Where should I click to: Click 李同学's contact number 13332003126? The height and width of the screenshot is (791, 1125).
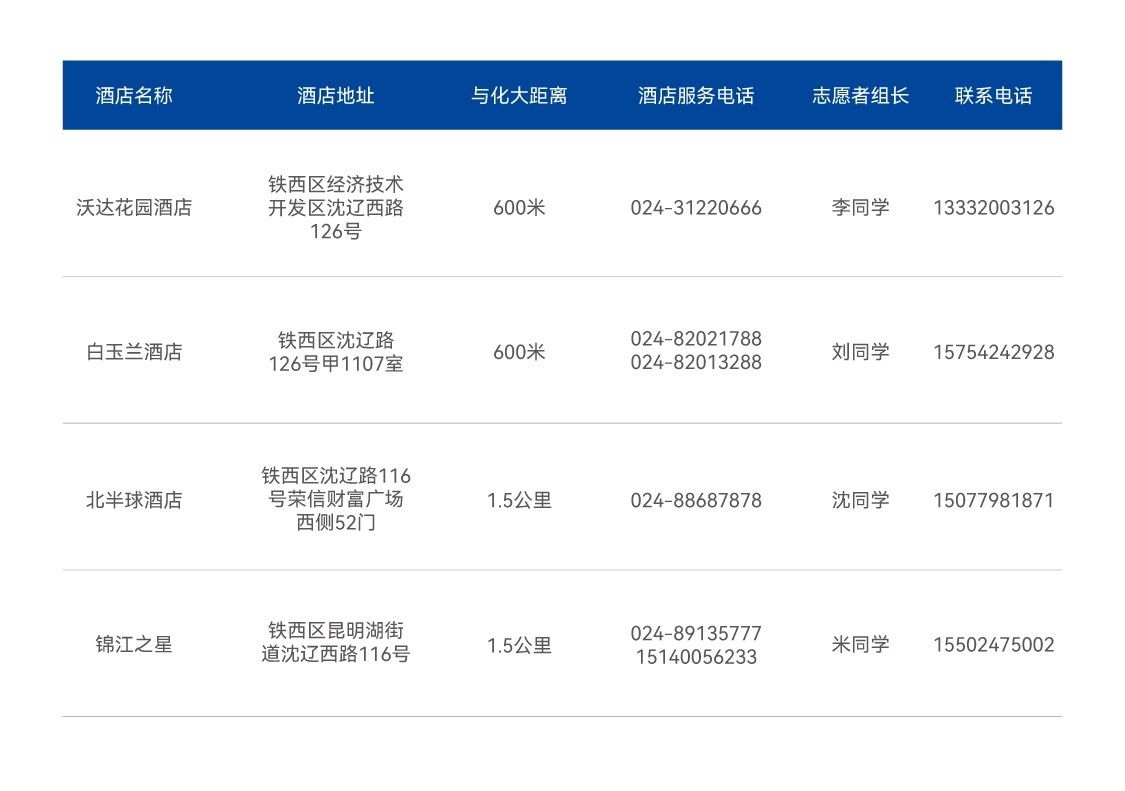click(993, 208)
